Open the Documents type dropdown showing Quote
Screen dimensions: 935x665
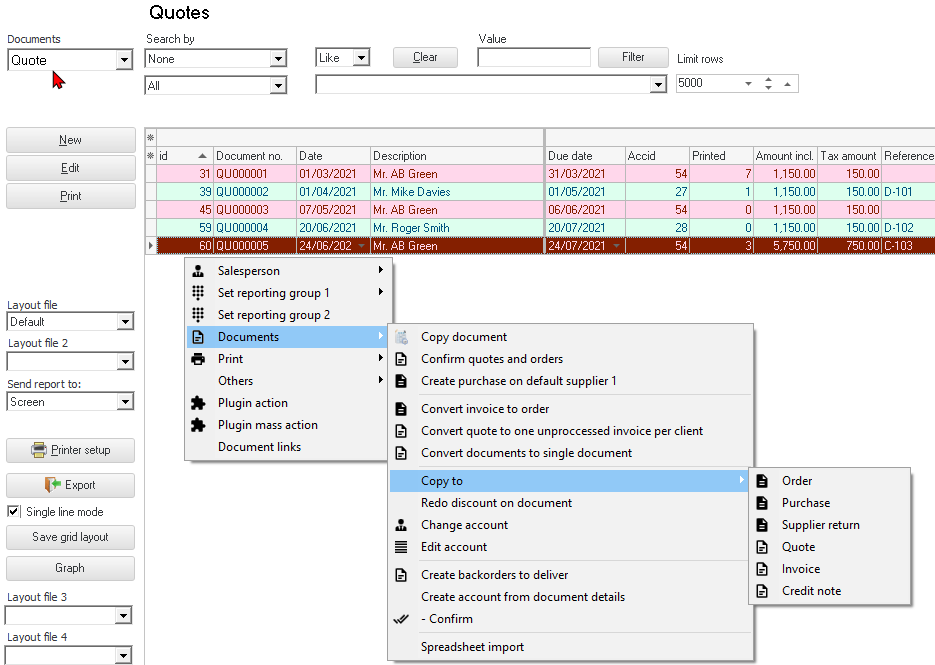(124, 61)
